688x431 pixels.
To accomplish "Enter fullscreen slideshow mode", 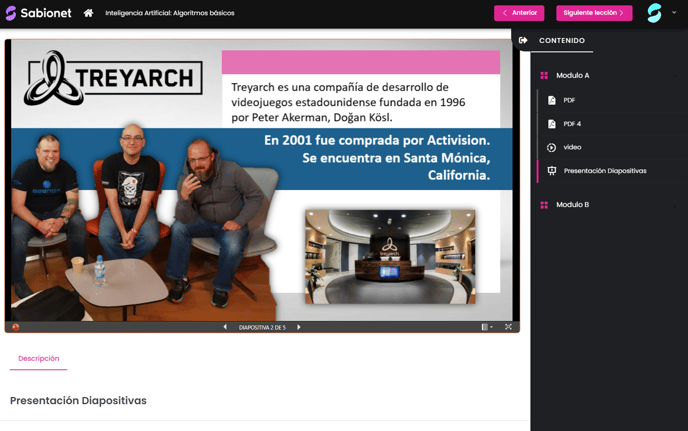I will click(508, 327).
